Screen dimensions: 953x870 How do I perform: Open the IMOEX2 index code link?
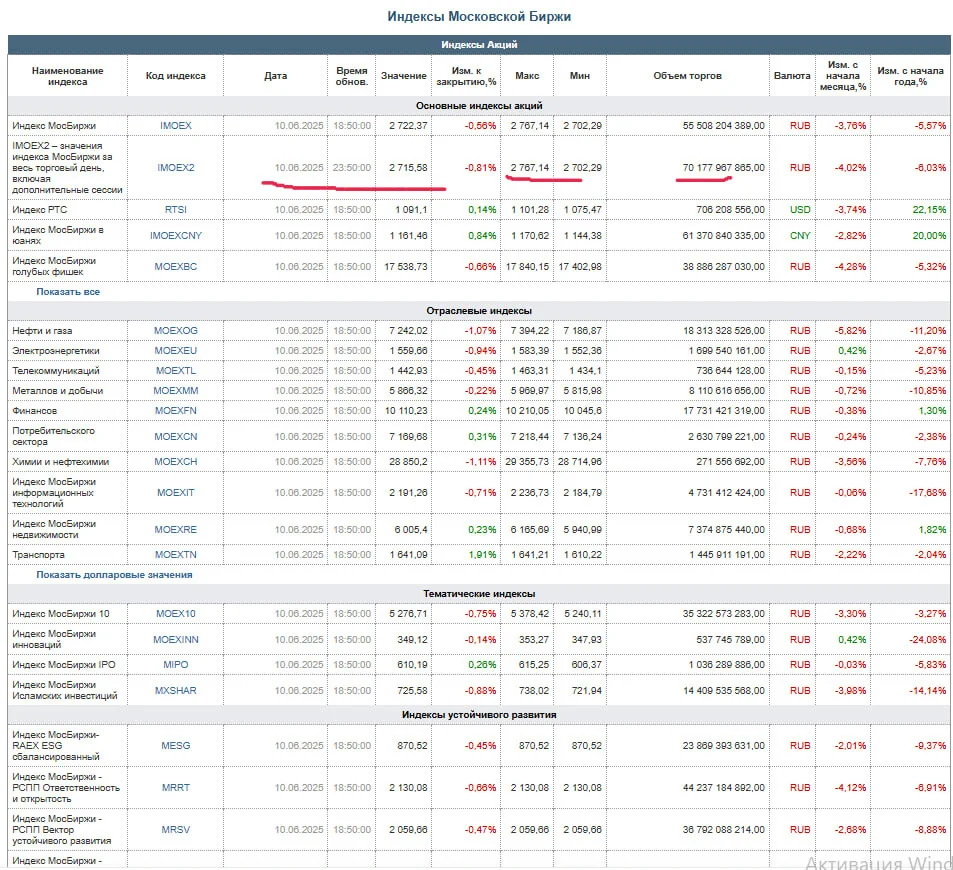click(x=176, y=167)
